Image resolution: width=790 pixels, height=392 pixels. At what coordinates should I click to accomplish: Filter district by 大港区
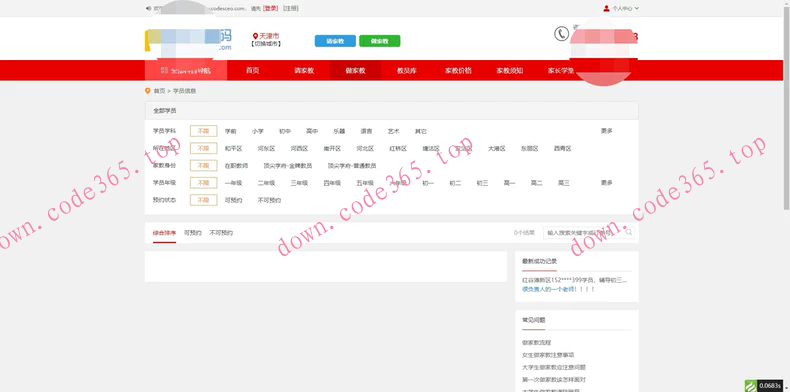[496, 149]
